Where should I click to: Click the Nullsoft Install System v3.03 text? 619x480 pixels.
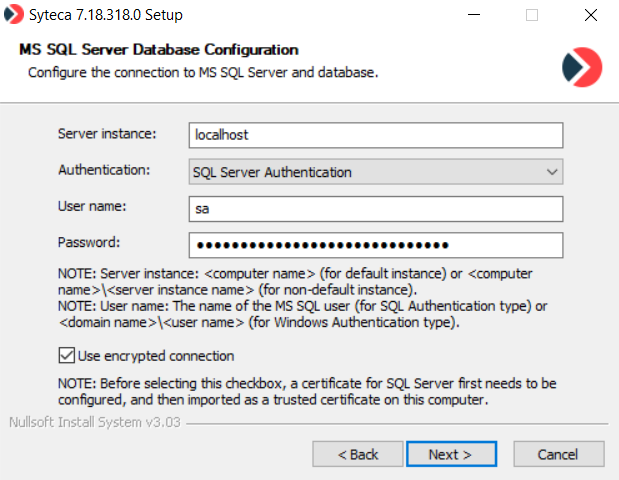pyautogui.click(x=96, y=422)
